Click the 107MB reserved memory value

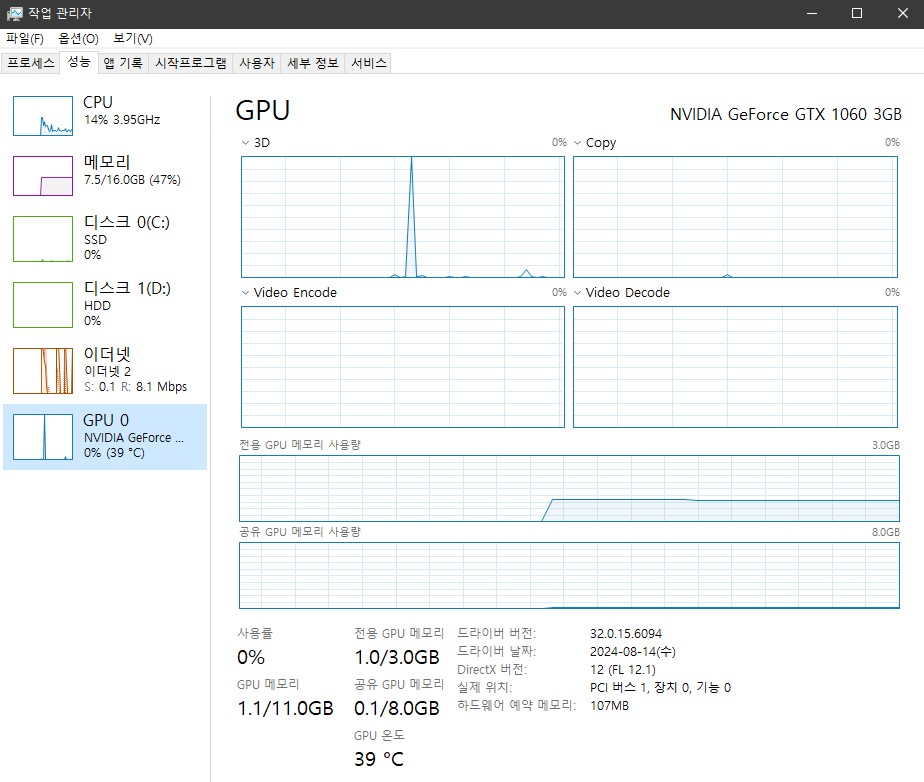pyautogui.click(x=609, y=705)
